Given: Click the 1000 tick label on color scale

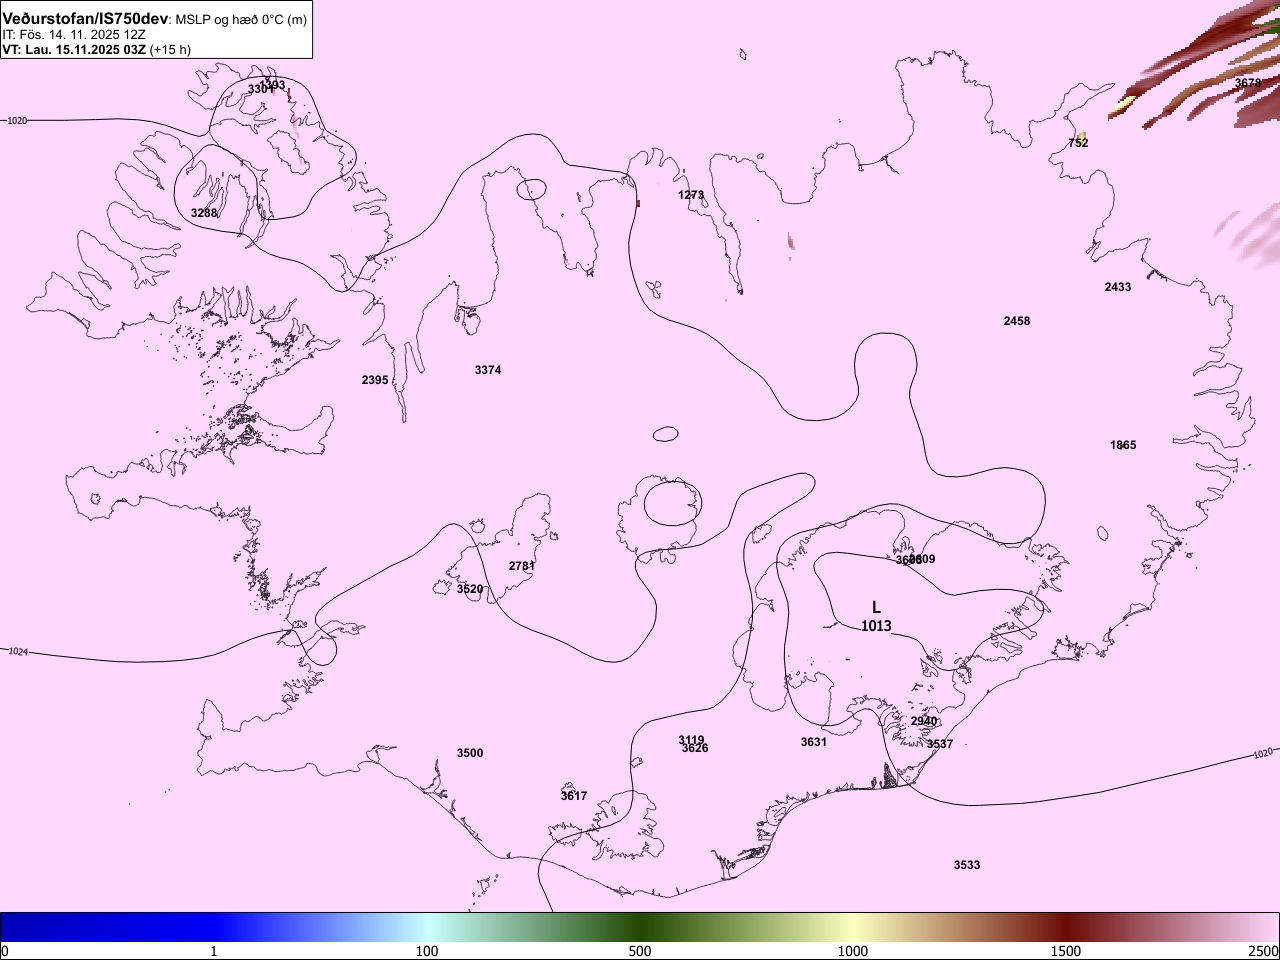Looking at the screenshot, I should pyautogui.click(x=853, y=951).
